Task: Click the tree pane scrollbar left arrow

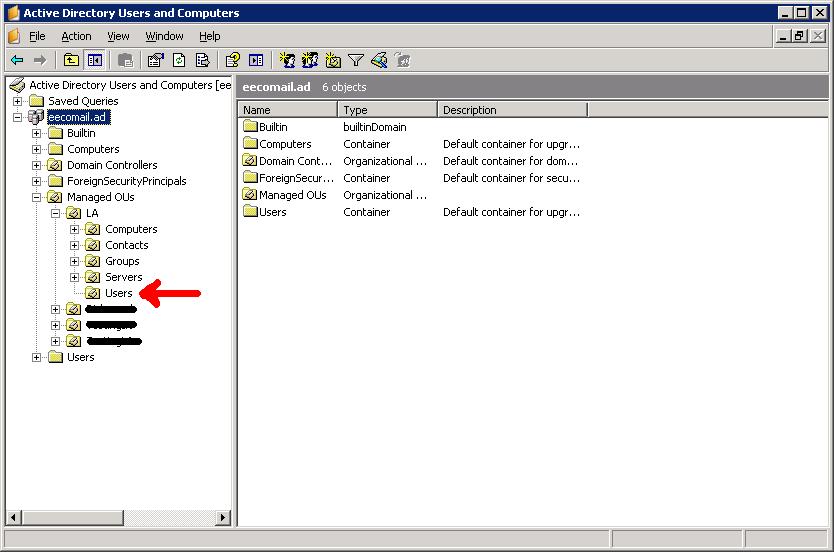Action: 13,517
